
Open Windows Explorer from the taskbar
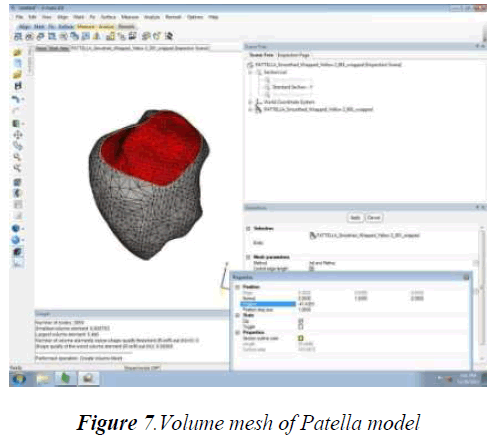(x=43, y=378)
